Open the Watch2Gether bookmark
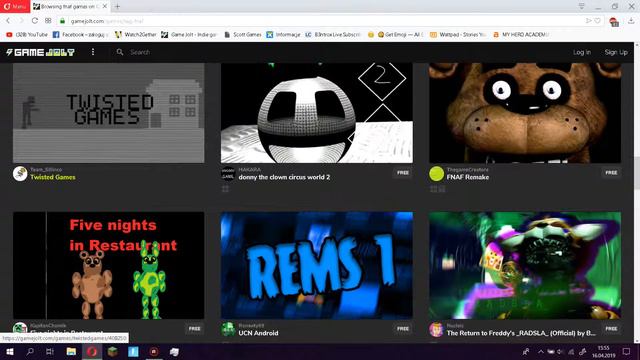This screenshot has width=640, height=360. pos(136,35)
